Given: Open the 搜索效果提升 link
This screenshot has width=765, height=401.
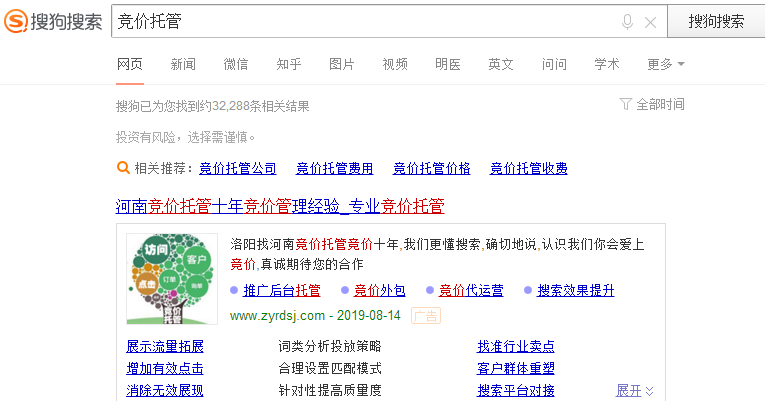Looking at the screenshot, I should point(576,290).
